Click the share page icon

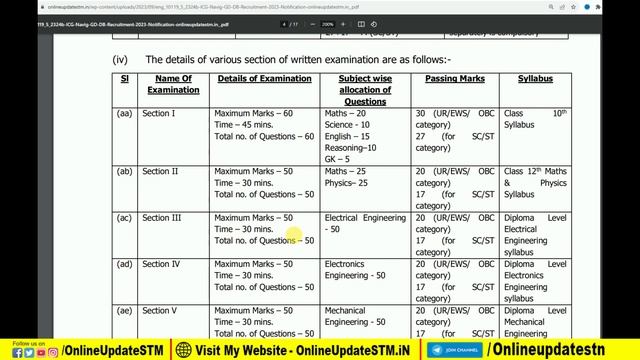pos(562,7)
